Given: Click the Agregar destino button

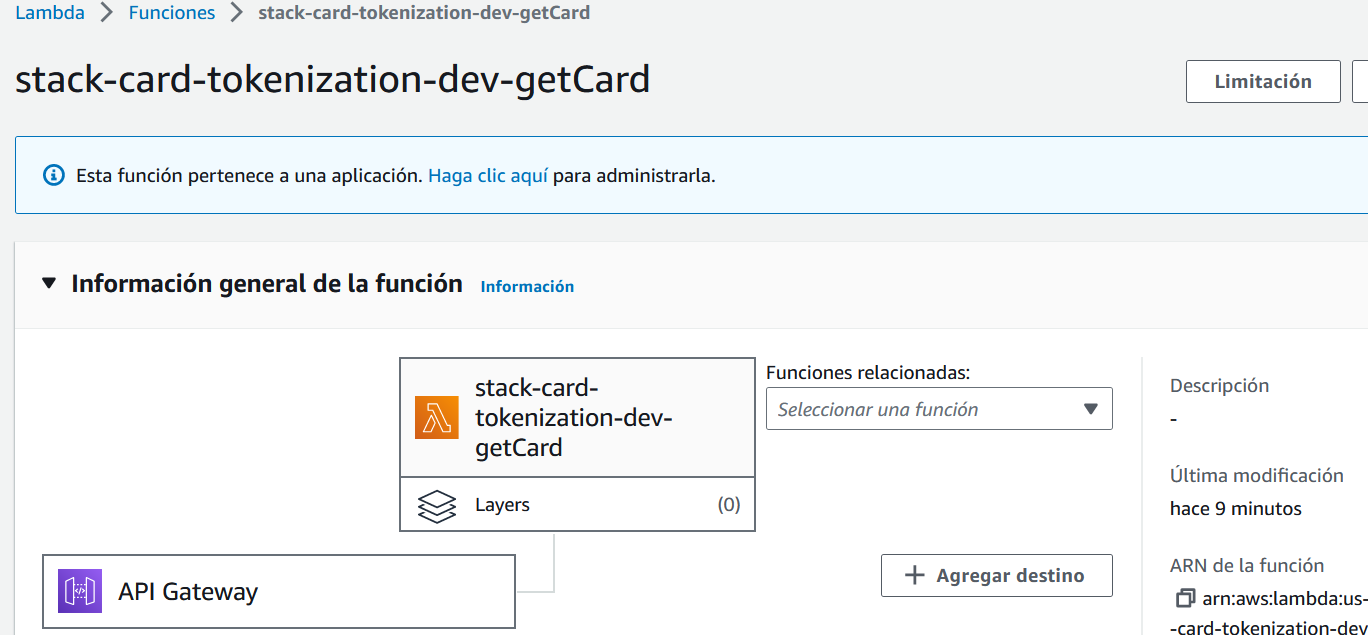Looking at the screenshot, I should (996, 575).
